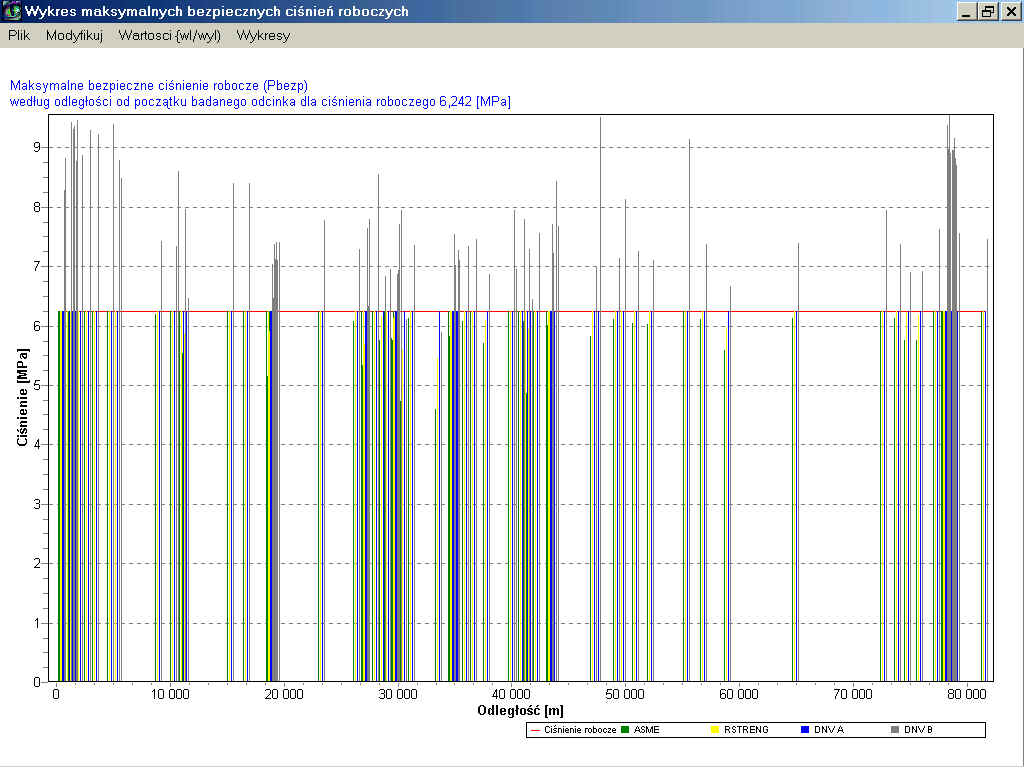
Task: Click the green ASME legend swatch
Action: pyautogui.click(x=625, y=729)
